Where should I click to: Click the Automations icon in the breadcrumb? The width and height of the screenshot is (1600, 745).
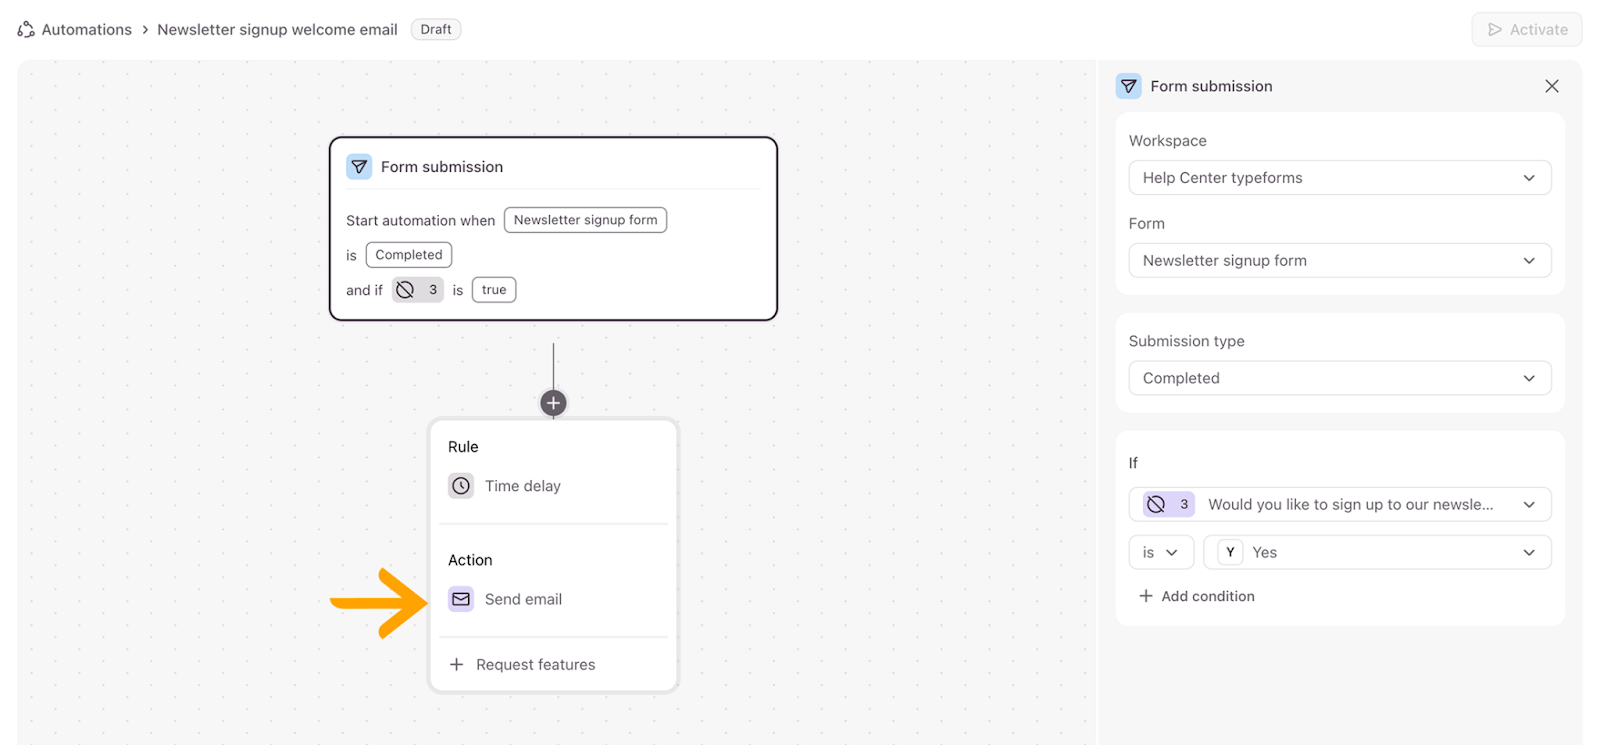tap(26, 30)
